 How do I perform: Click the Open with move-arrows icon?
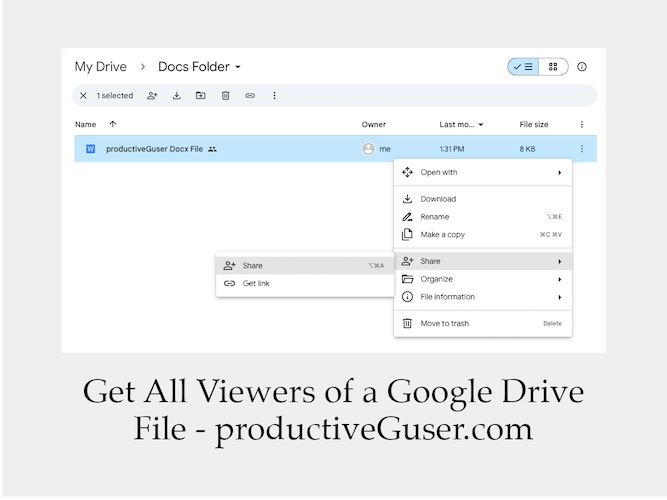coord(407,172)
